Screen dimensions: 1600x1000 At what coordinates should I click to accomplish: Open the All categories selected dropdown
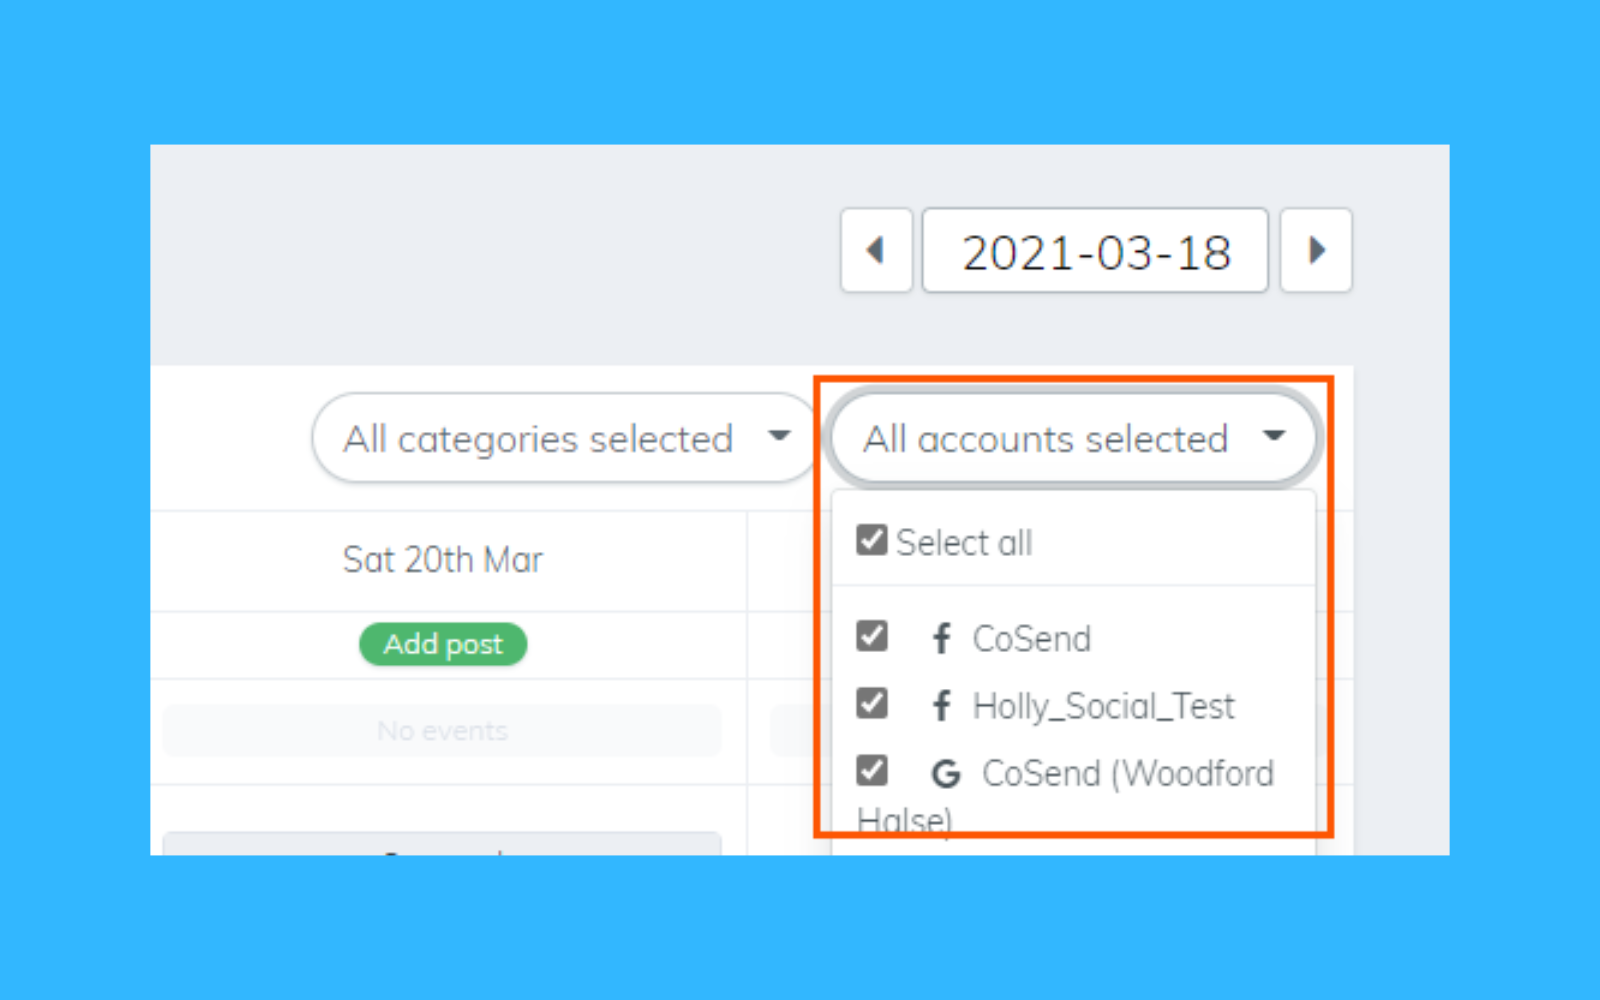click(x=540, y=438)
